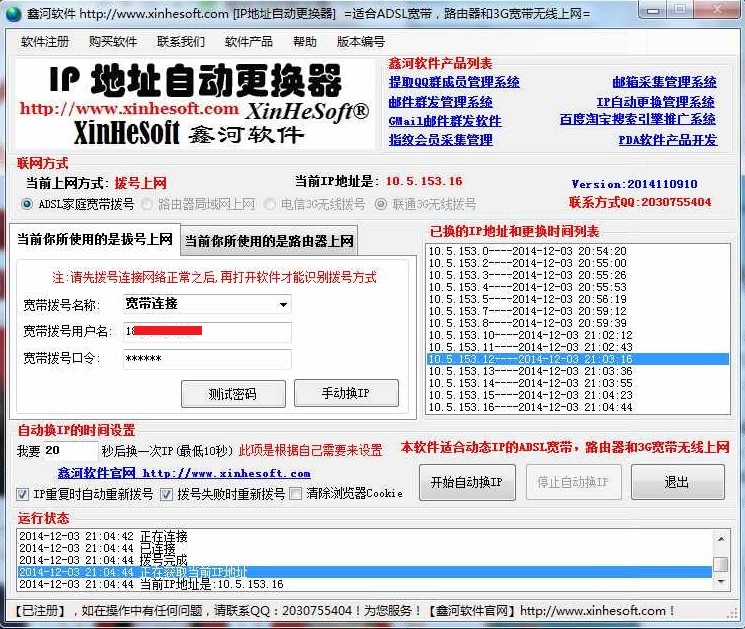Open 提取QQ群成员管理系统 product link

pyautogui.click(x=454, y=82)
